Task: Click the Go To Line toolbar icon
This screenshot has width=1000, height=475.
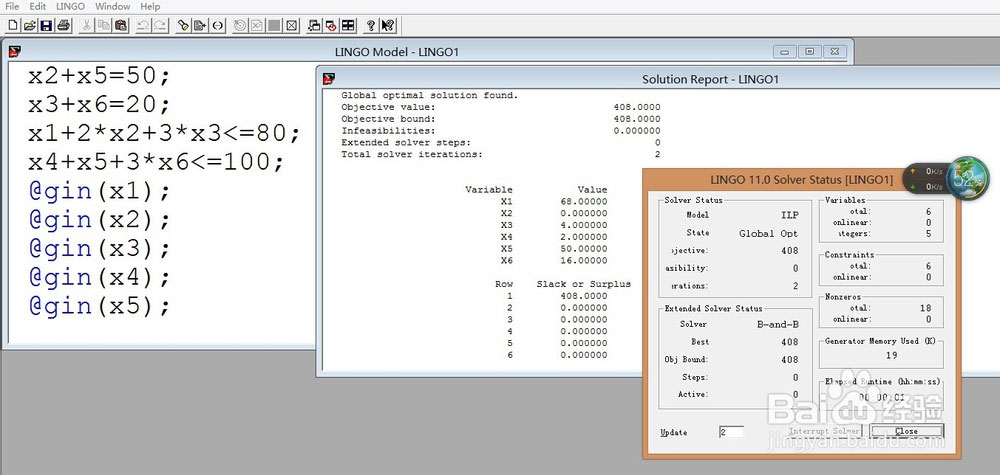Action: tap(200, 26)
